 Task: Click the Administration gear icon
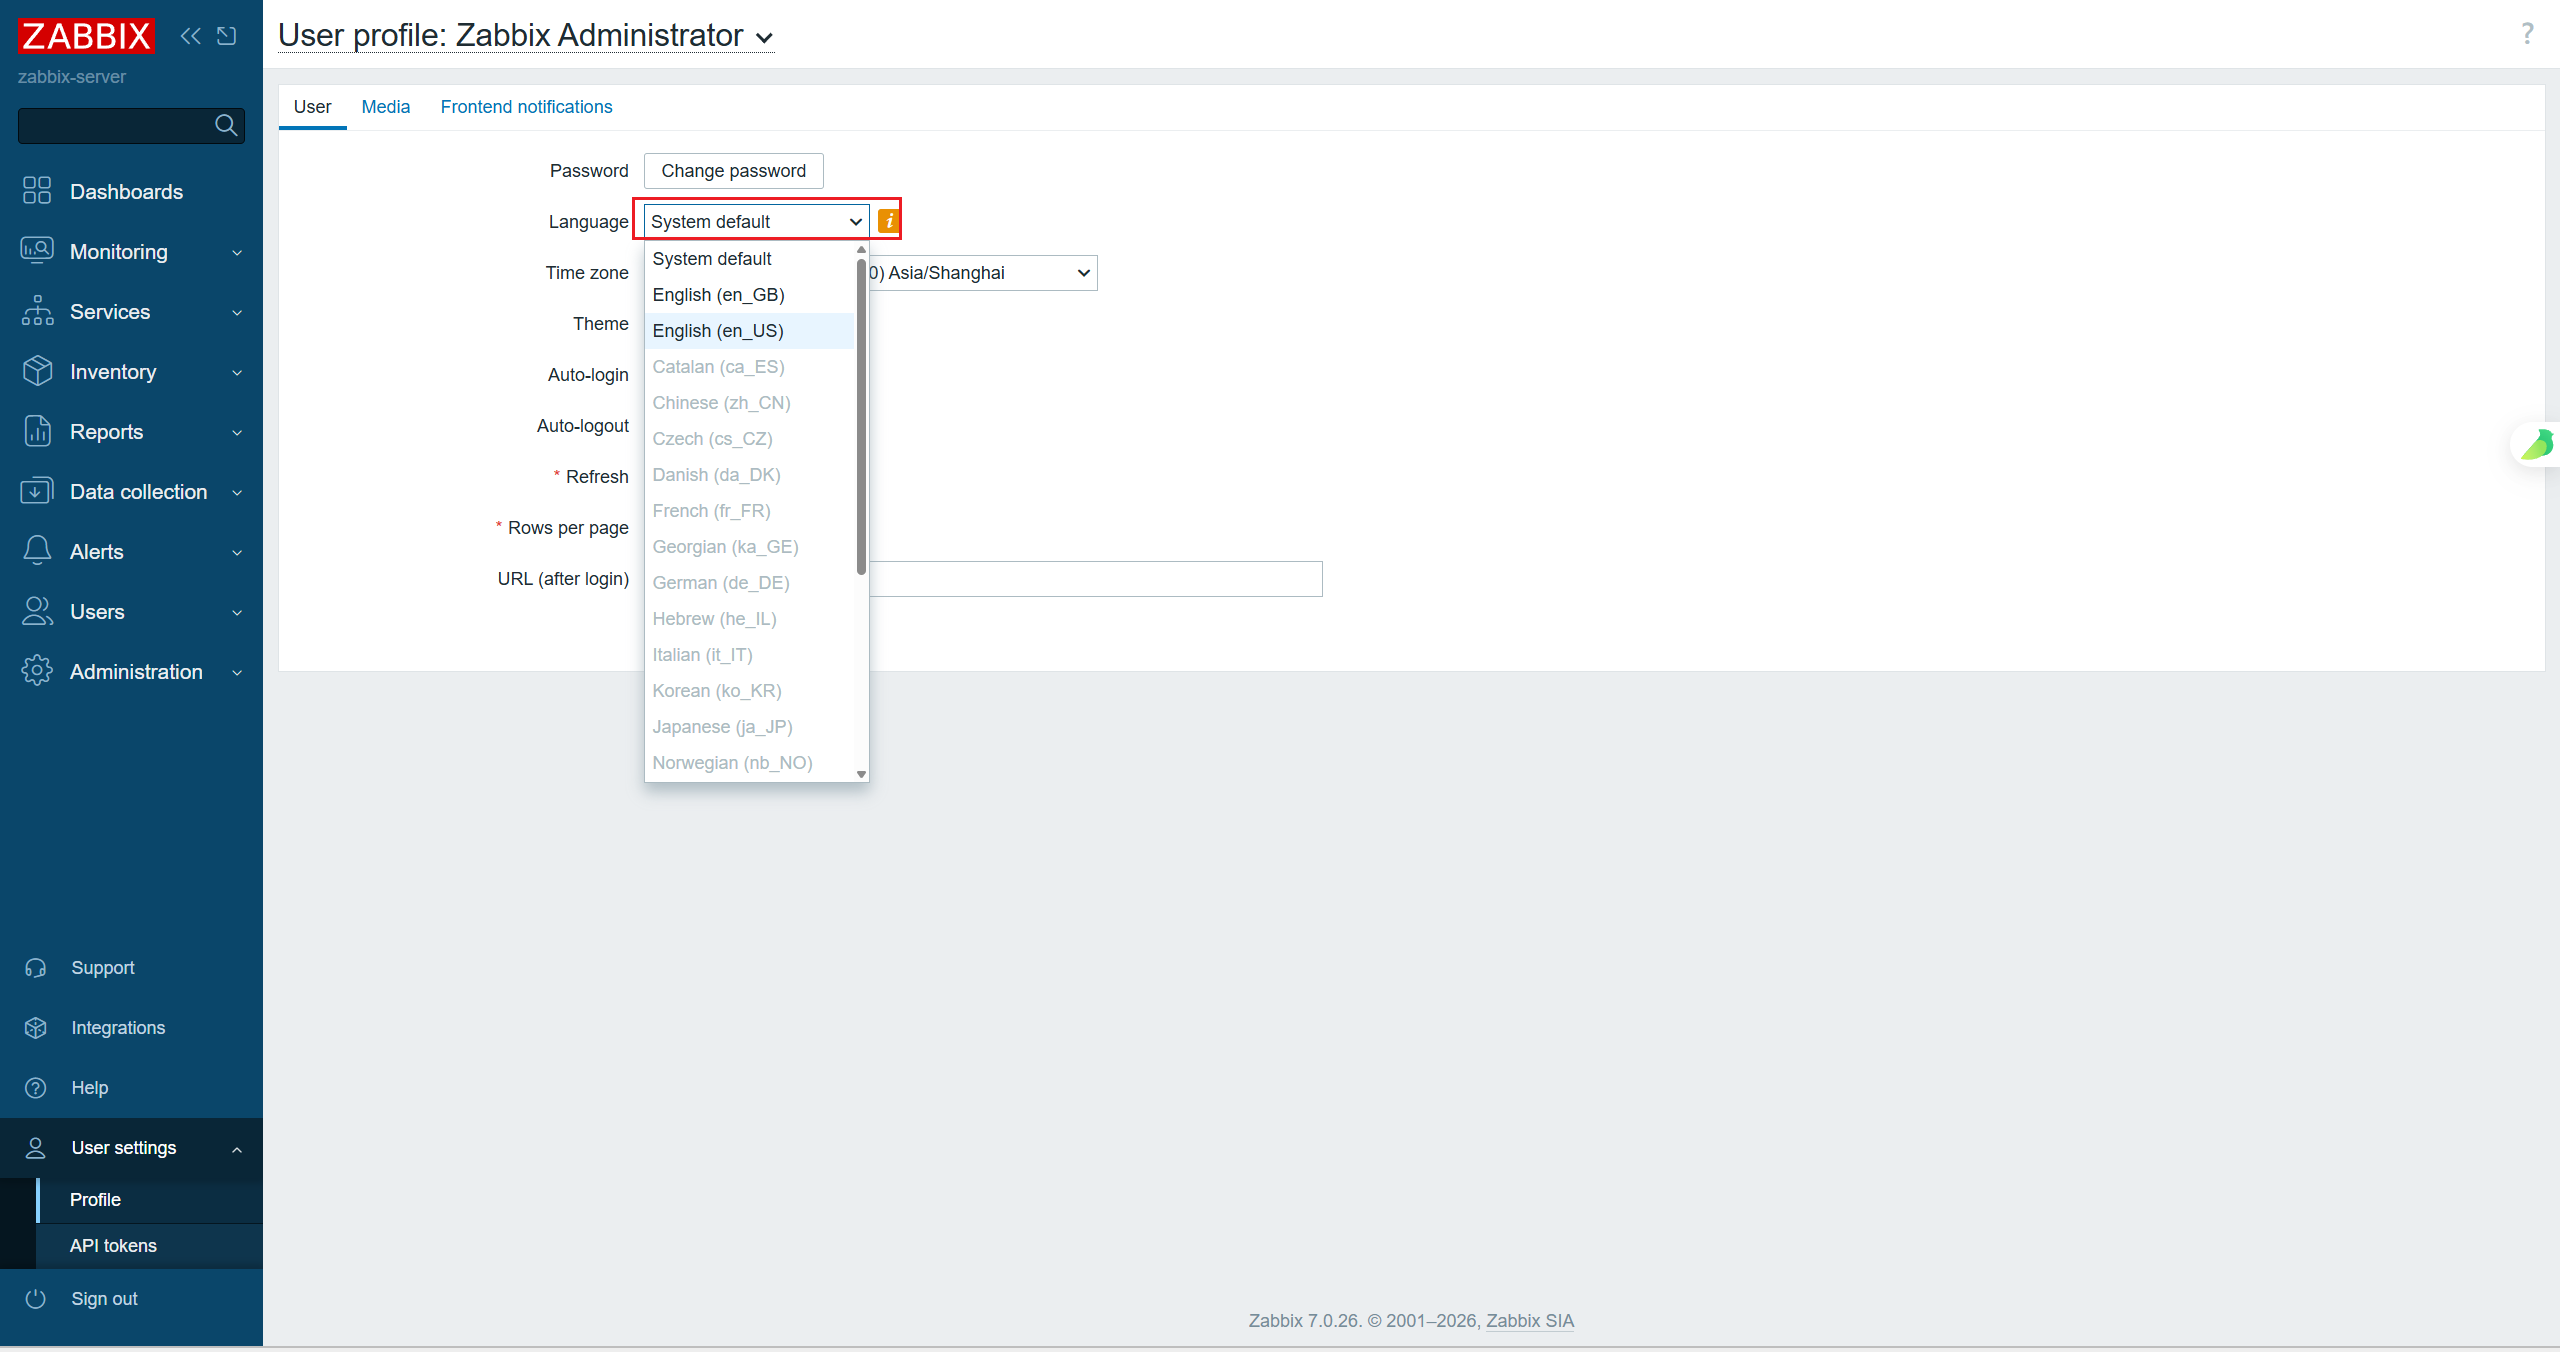(37, 670)
